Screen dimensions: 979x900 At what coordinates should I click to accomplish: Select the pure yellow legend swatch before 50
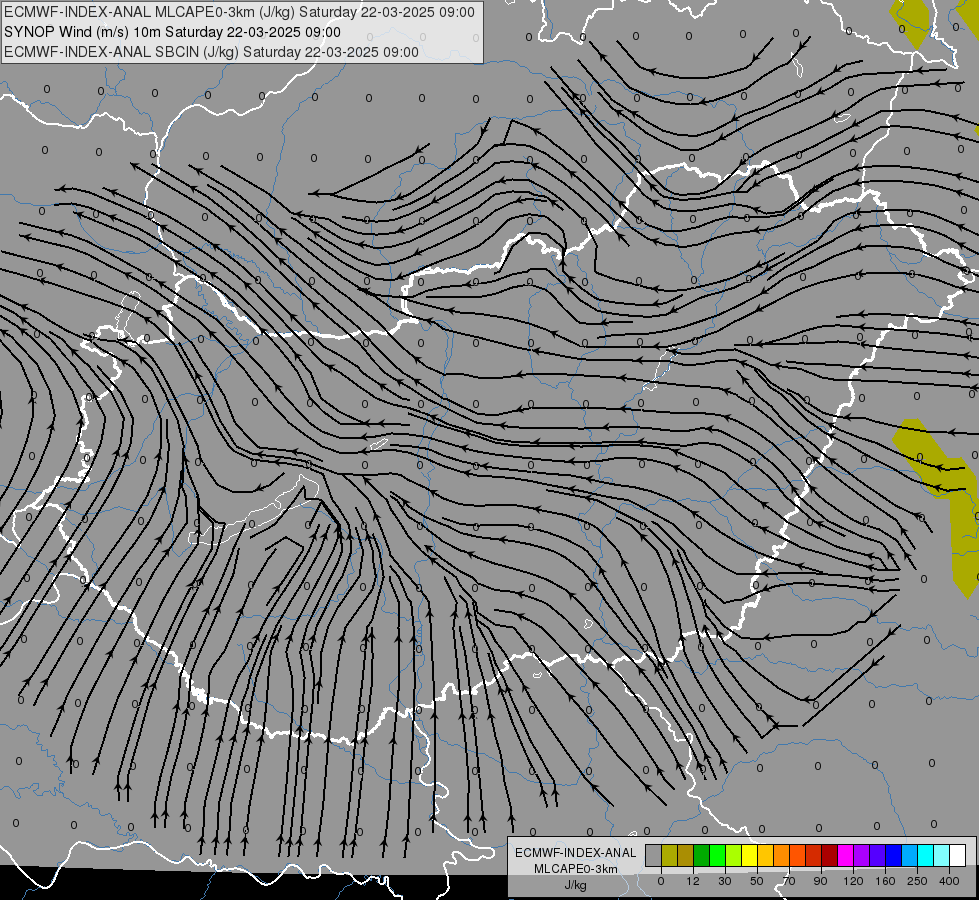750,855
